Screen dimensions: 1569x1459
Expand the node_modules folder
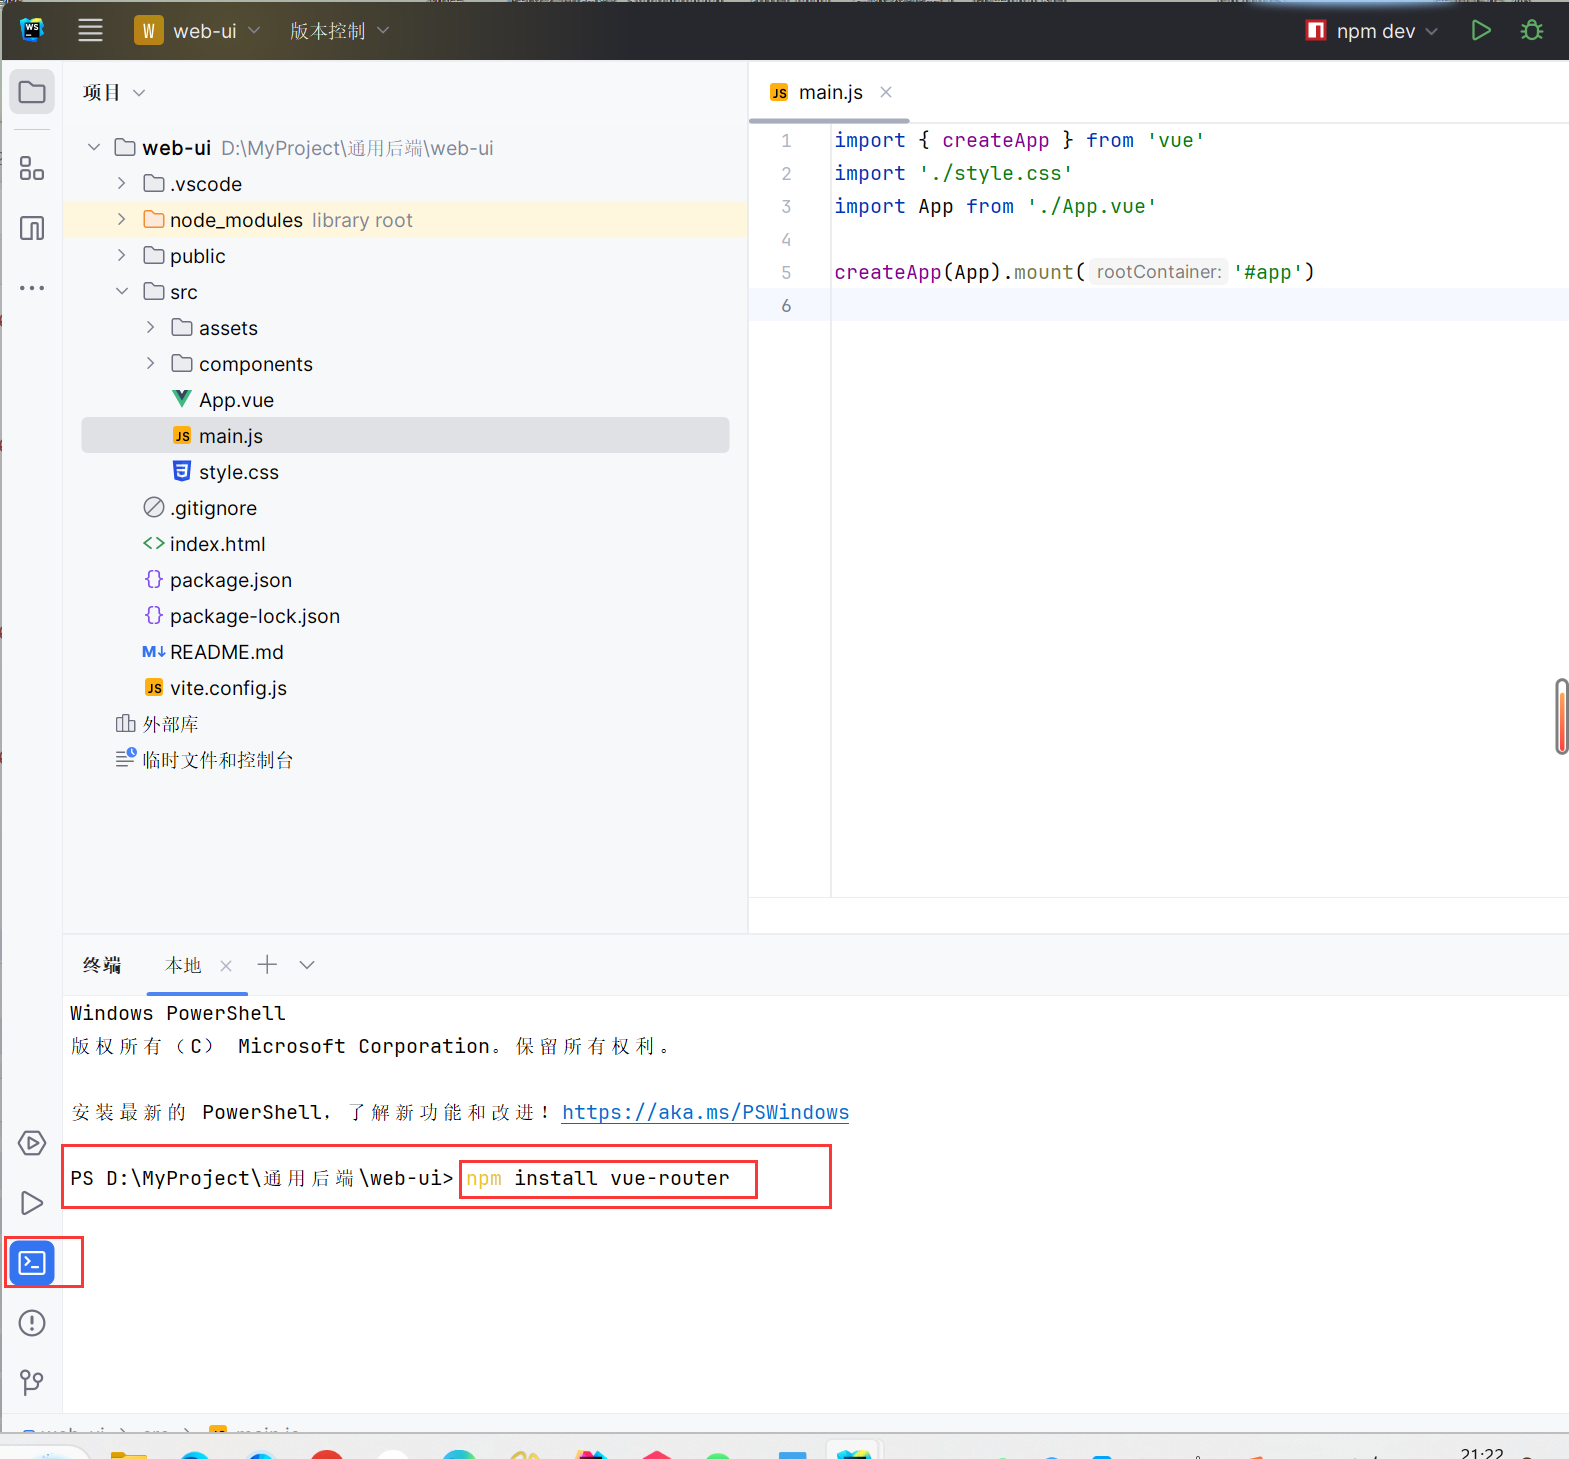tap(122, 220)
